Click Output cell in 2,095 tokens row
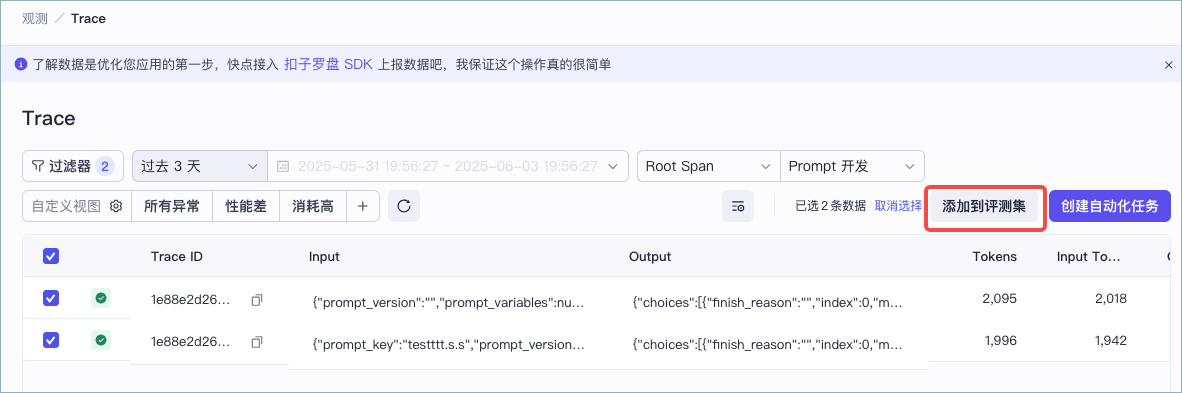Screen dimensions: 1182x393 point(767,302)
